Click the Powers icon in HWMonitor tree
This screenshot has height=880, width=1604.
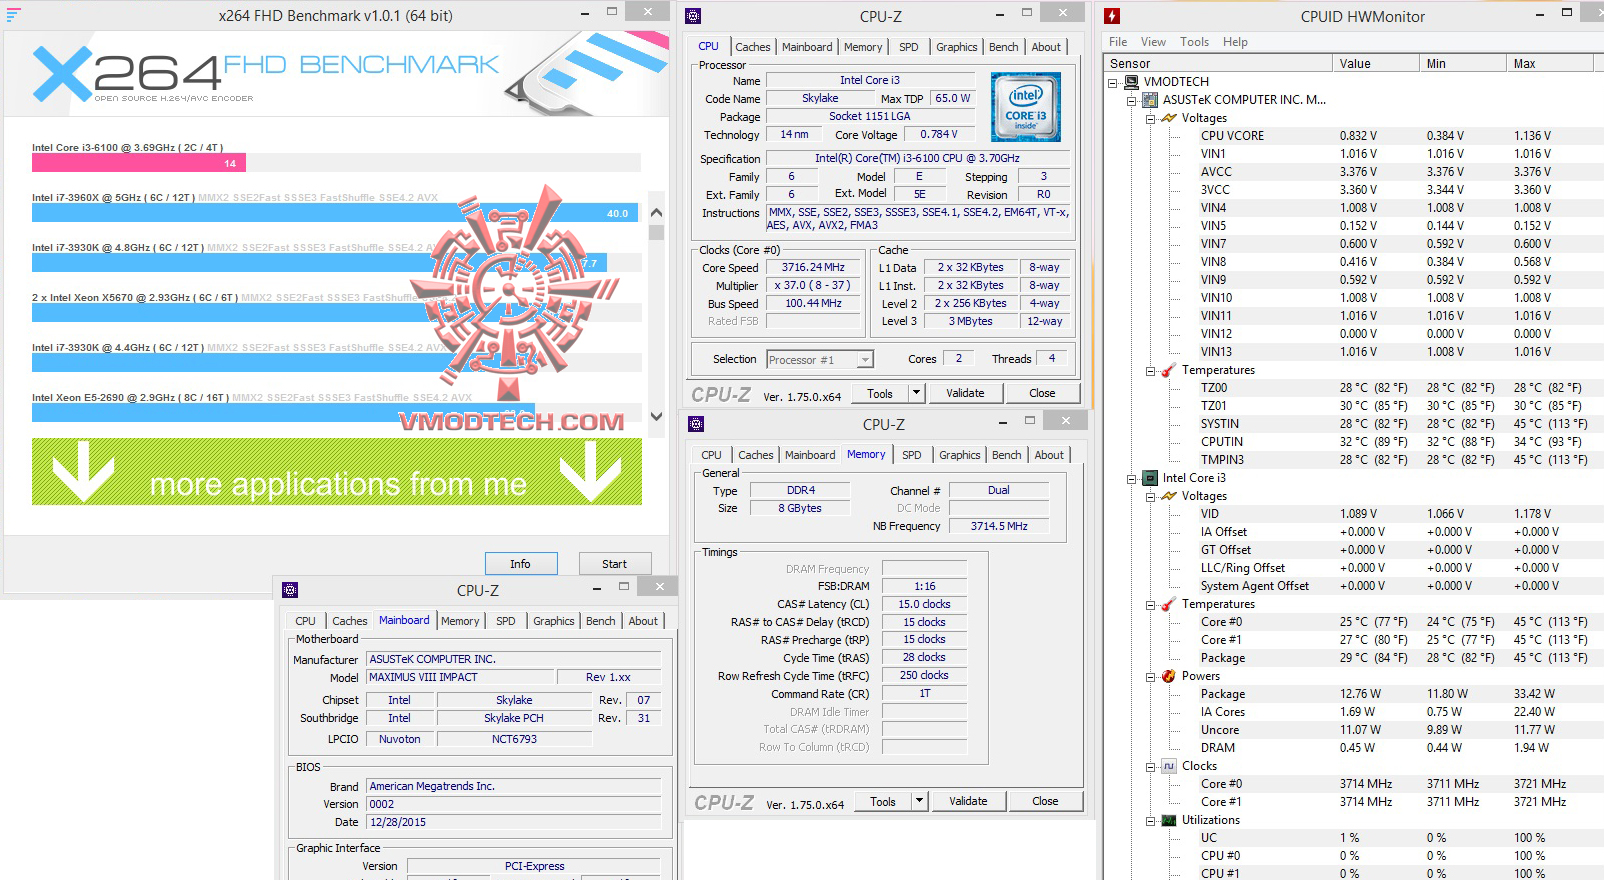point(1169,676)
